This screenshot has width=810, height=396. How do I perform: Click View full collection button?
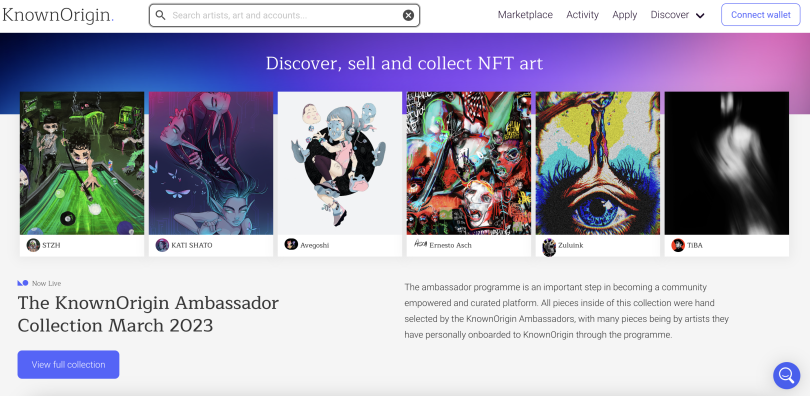[68, 365]
